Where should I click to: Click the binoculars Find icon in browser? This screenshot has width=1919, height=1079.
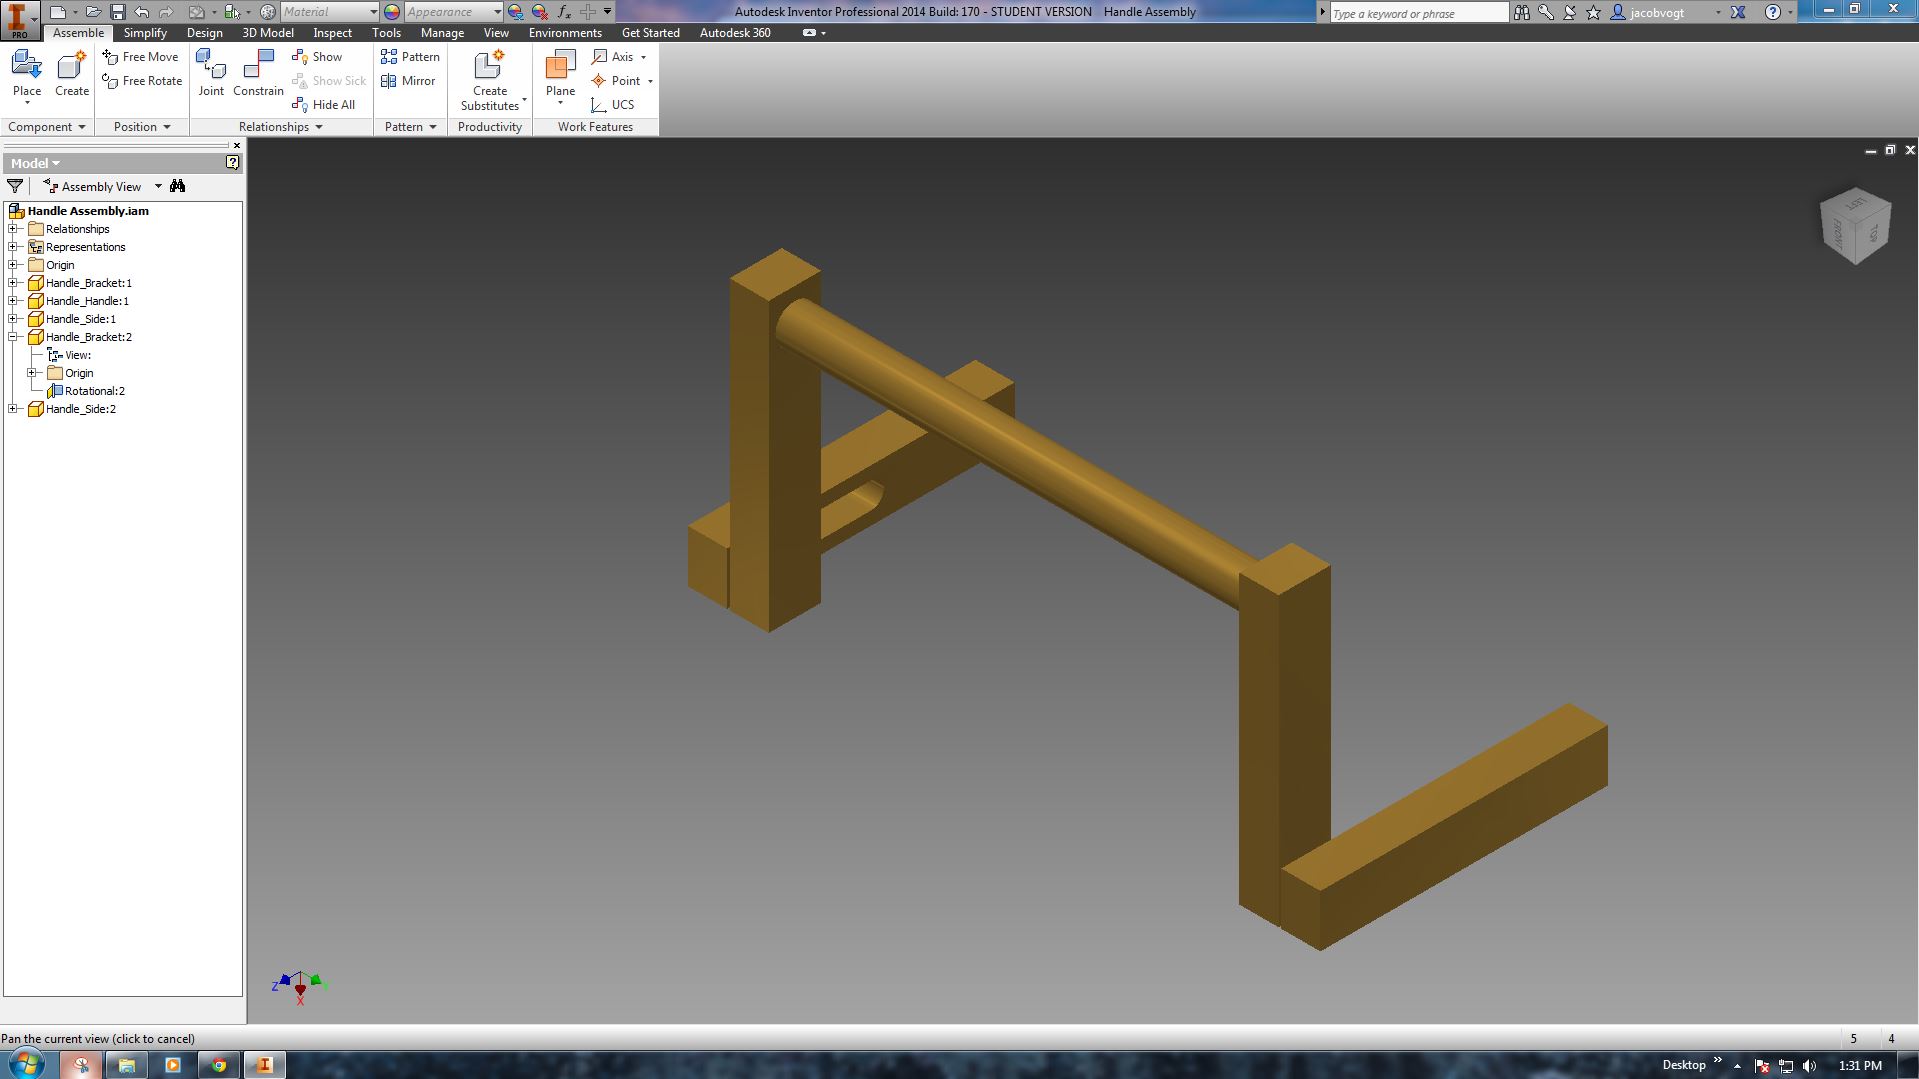(x=178, y=186)
